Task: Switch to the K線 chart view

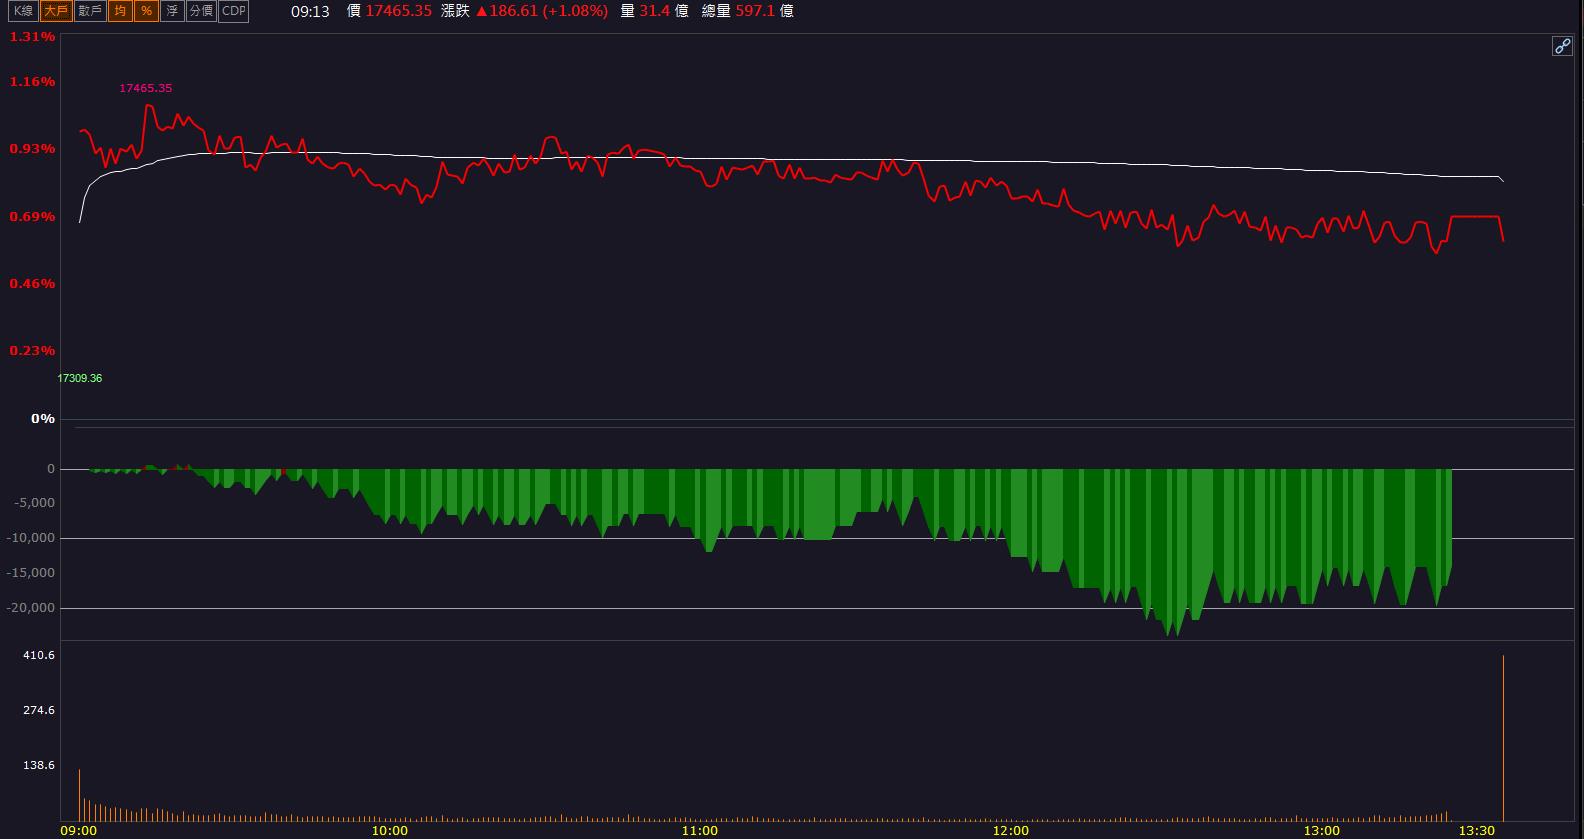Action: click(23, 11)
